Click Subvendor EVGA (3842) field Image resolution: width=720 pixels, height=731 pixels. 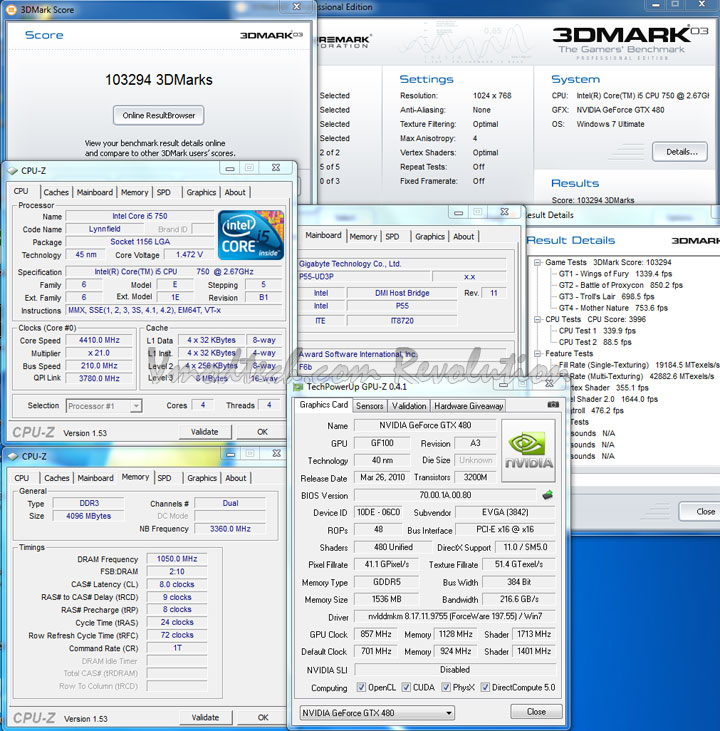pyautogui.click(x=505, y=512)
